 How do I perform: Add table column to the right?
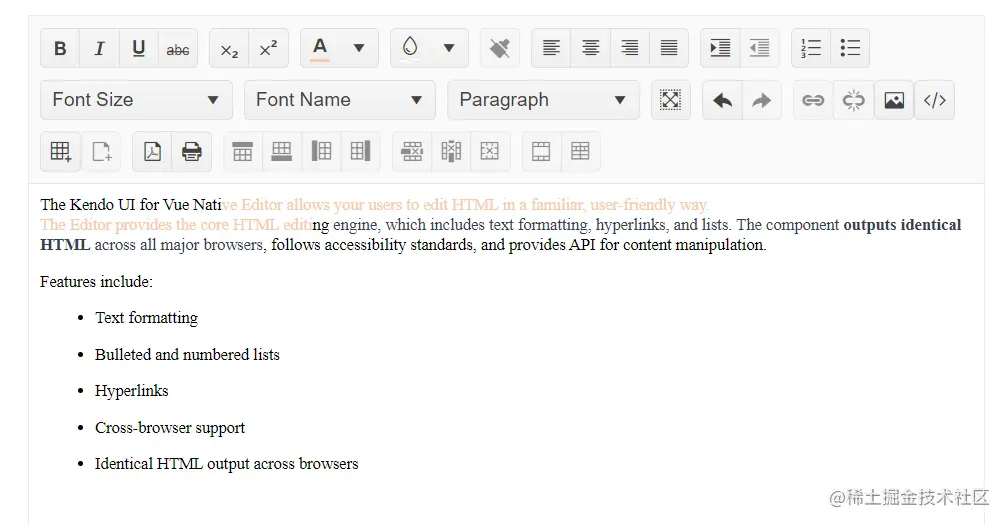tap(360, 152)
